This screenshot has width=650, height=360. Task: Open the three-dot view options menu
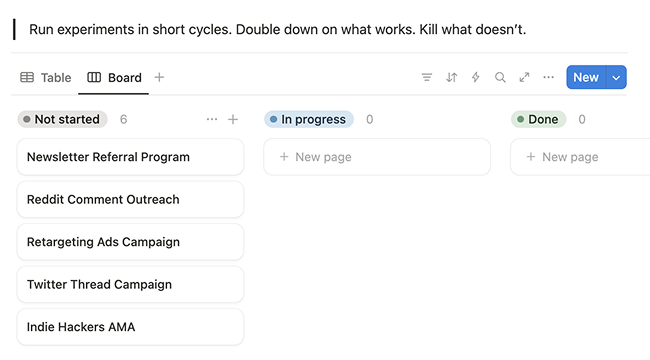(548, 77)
